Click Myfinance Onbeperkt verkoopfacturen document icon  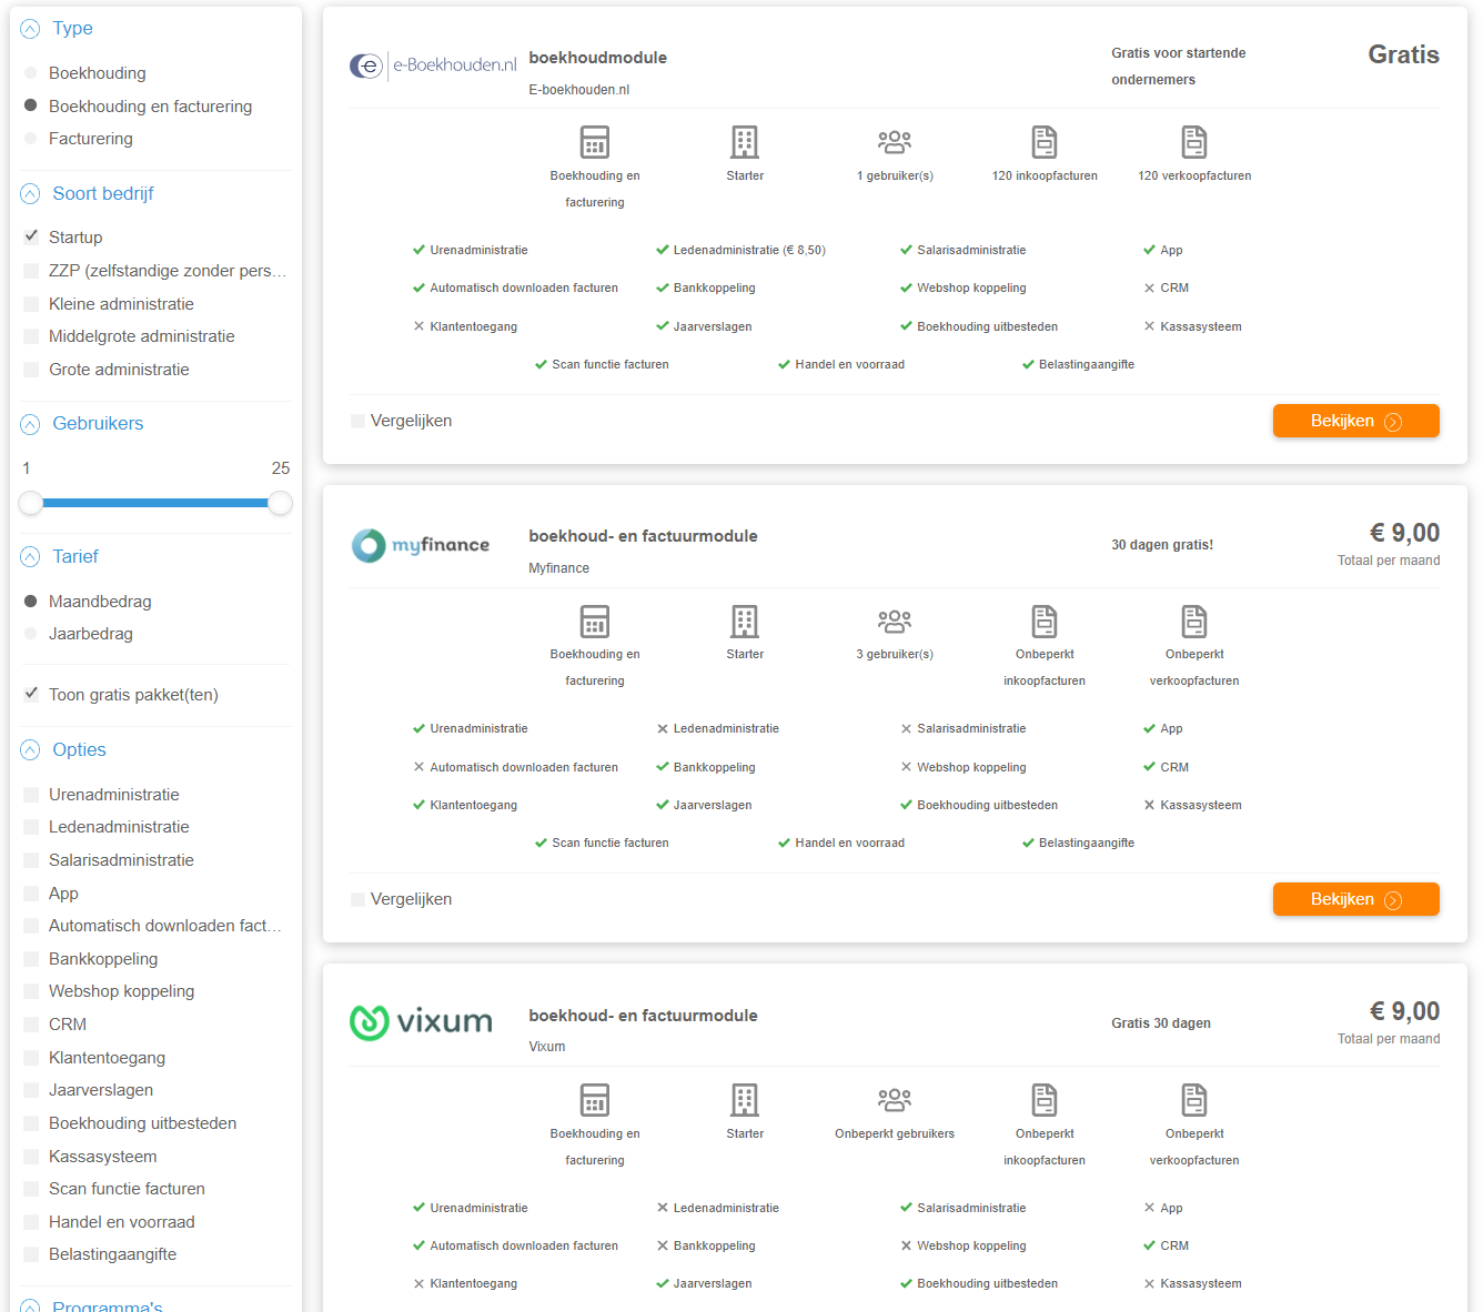[1194, 621]
